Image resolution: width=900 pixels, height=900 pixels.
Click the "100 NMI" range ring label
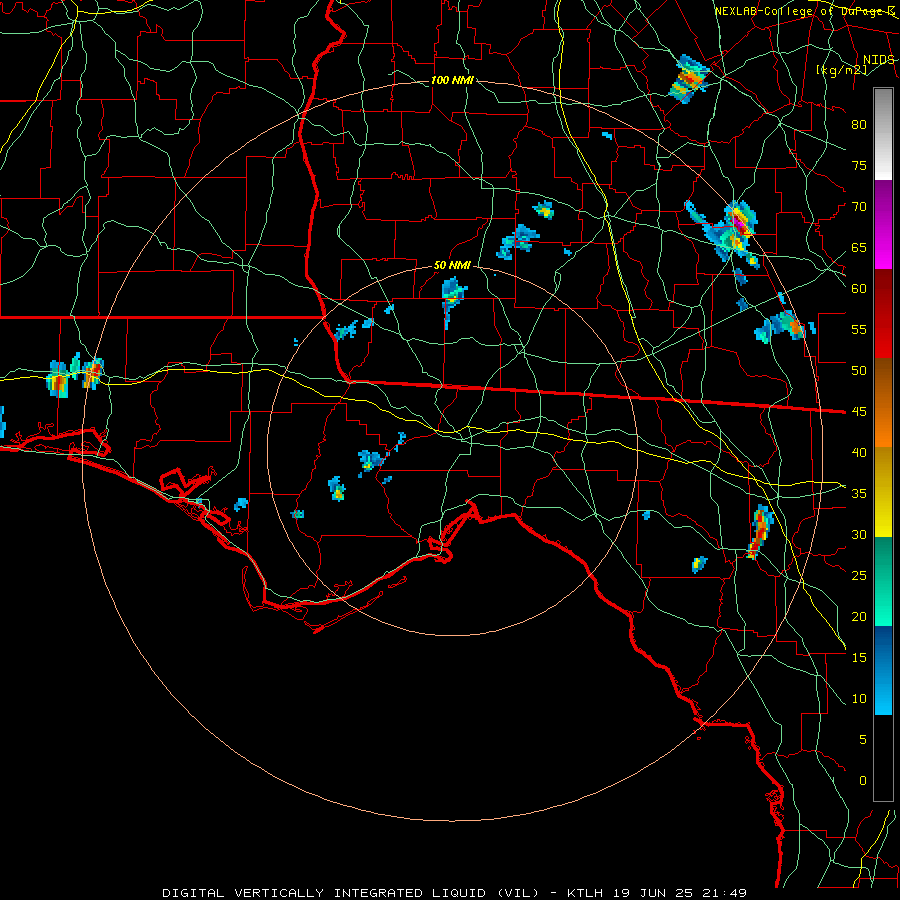(x=452, y=80)
